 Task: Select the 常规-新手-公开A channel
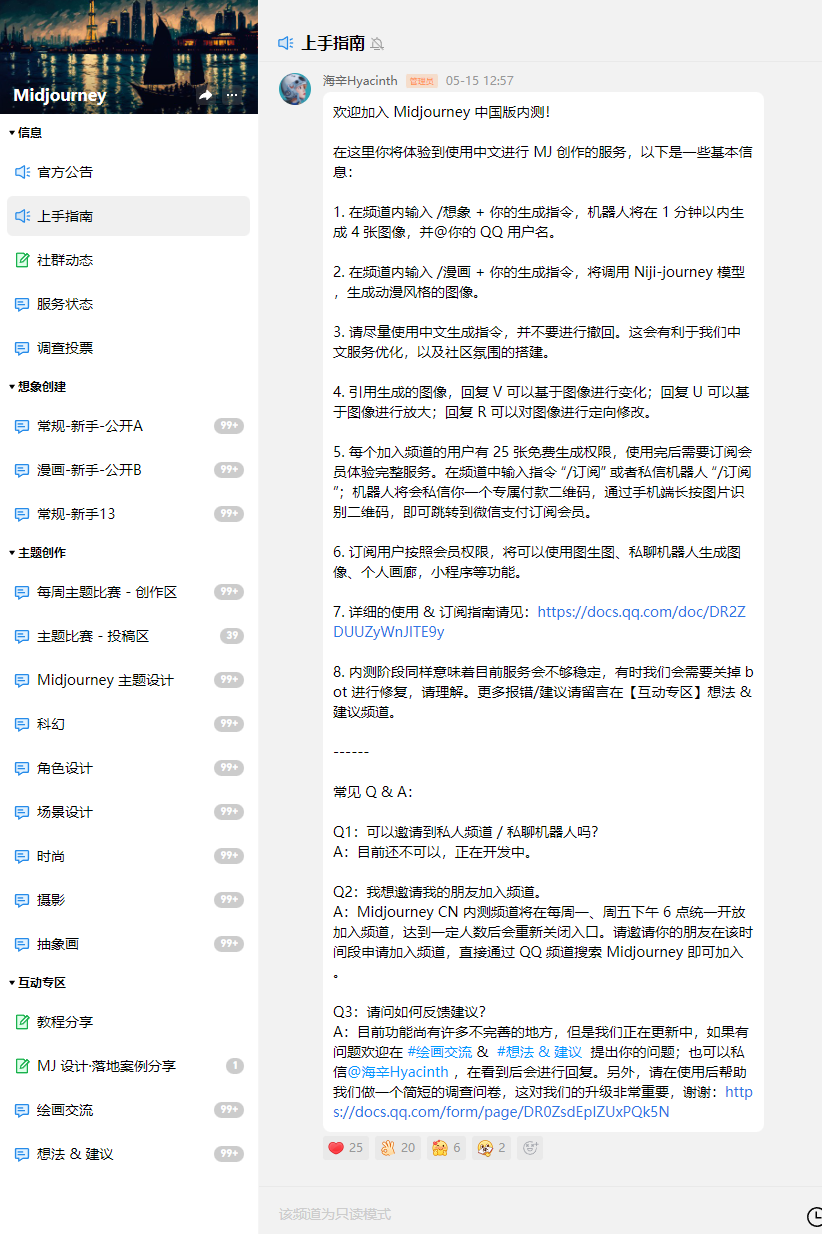[90, 426]
